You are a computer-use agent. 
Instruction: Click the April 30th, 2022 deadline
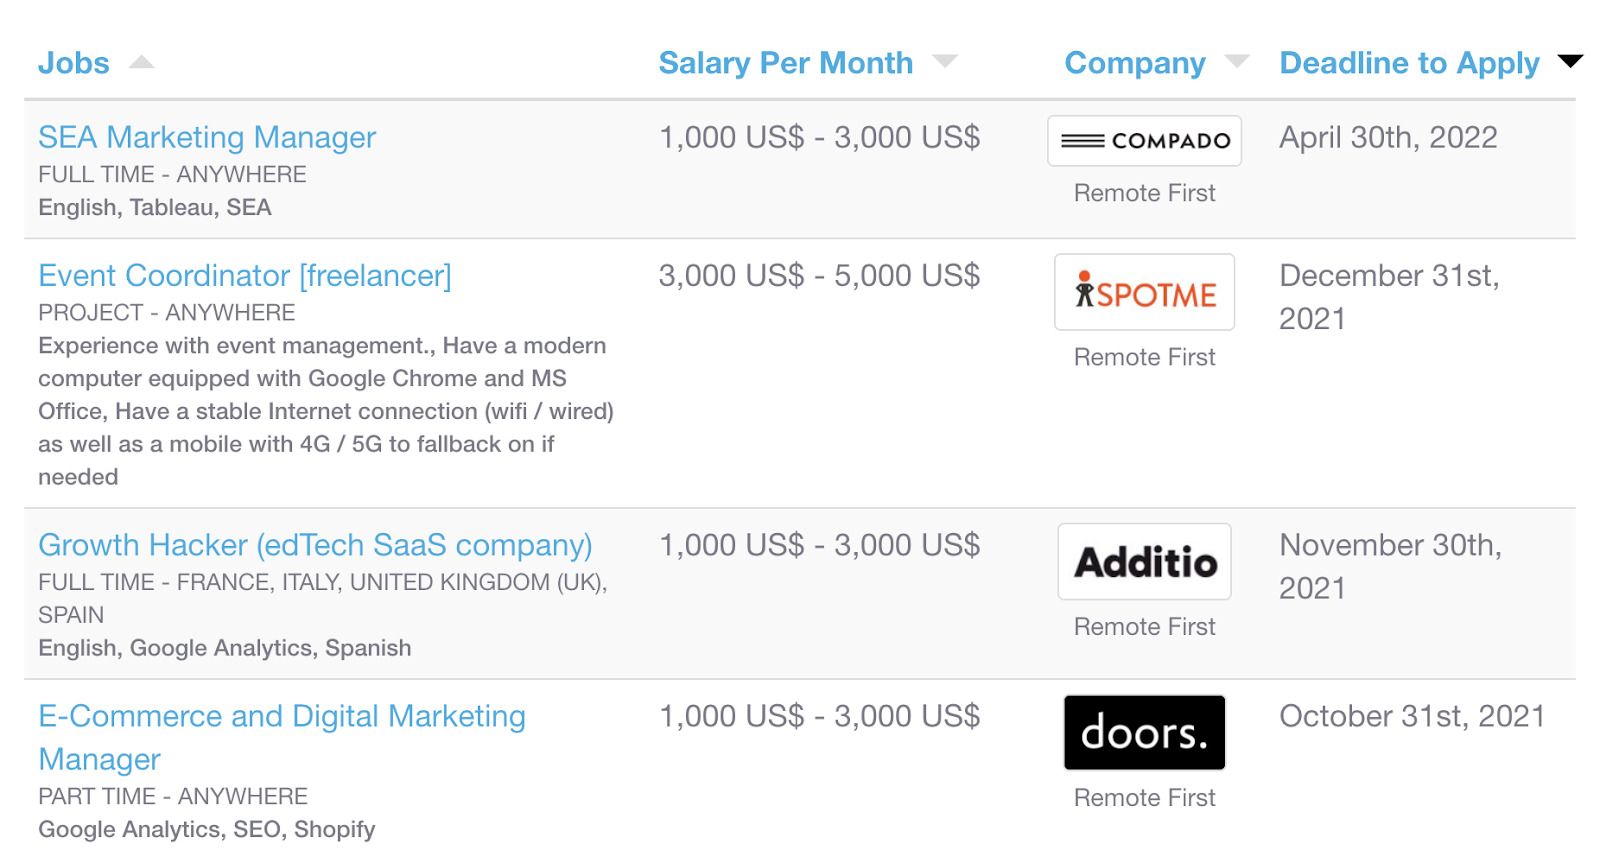(x=1388, y=137)
